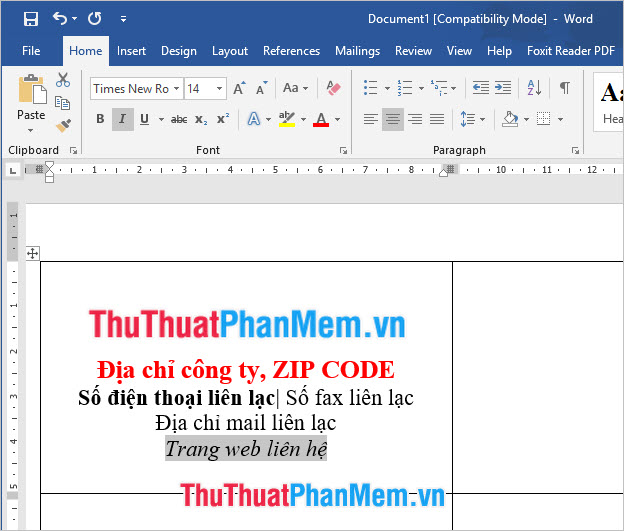Apply Text Effects and Typography
Image resolution: width=624 pixels, height=531 pixels.
254,119
